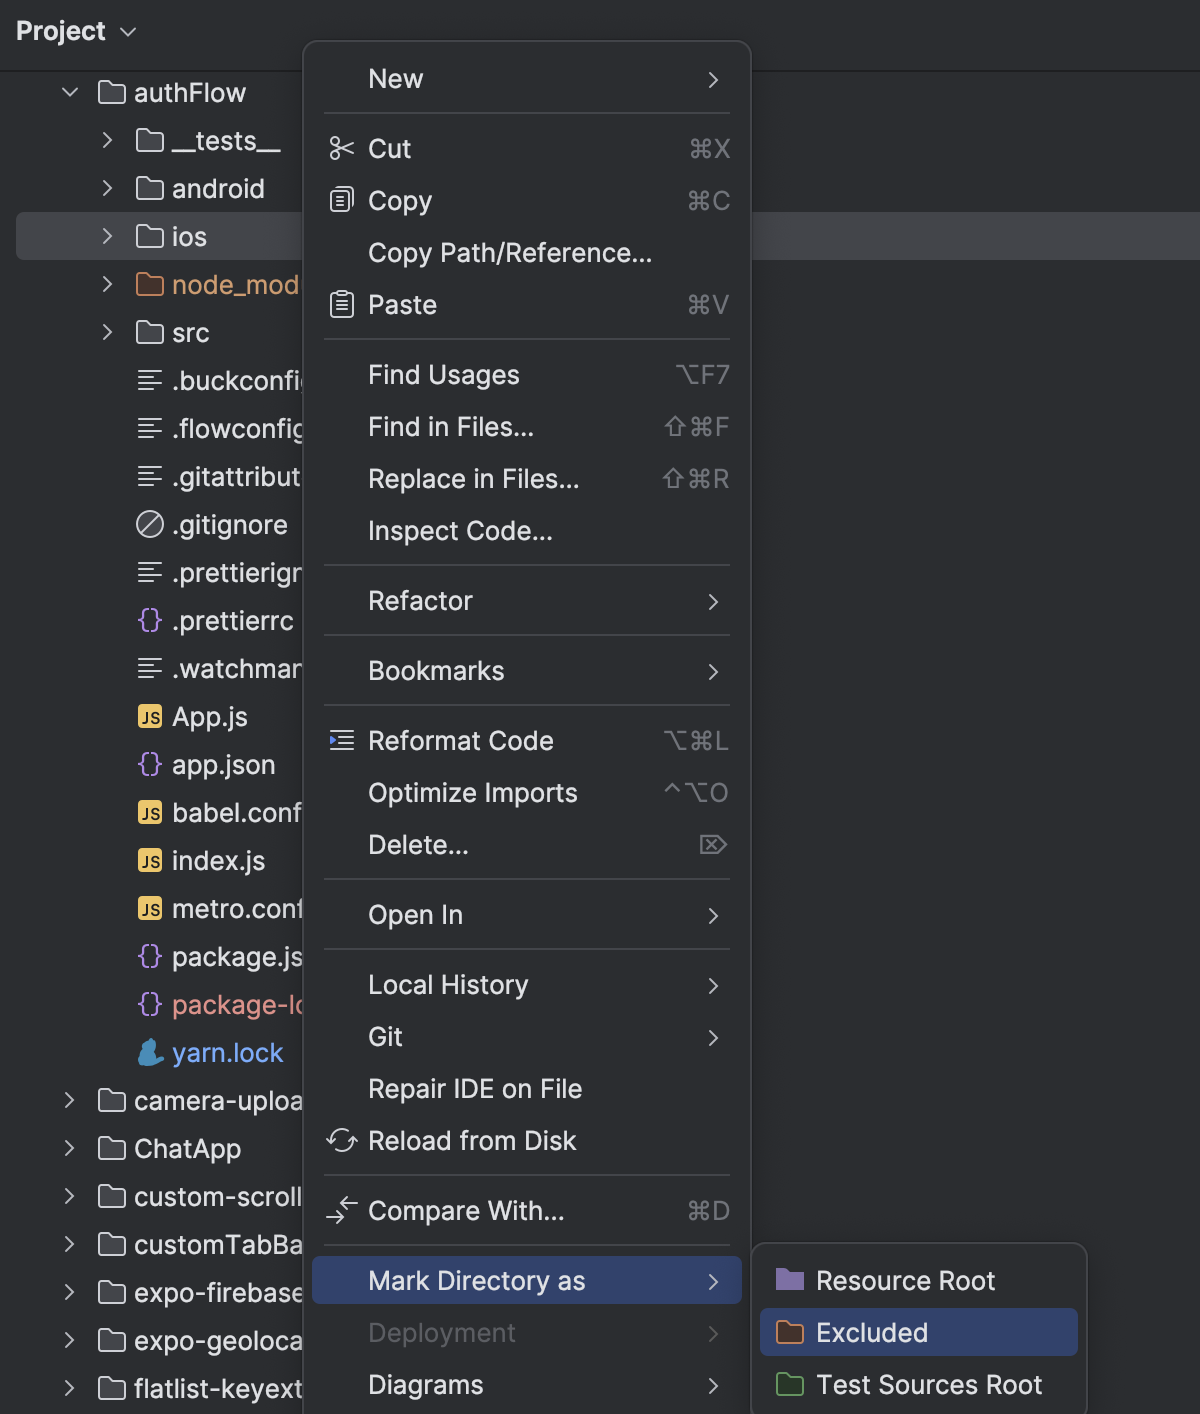This screenshot has height=1414, width=1200.
Task: Click the scissors icon for Cut
Action: coord(340,148)
